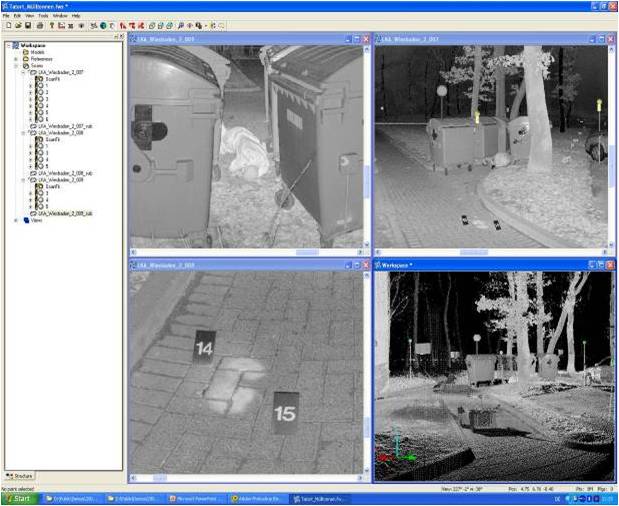Screen dimensions: 619x506
Task: Click the purple pan toolbar icon
Action: 190,26
